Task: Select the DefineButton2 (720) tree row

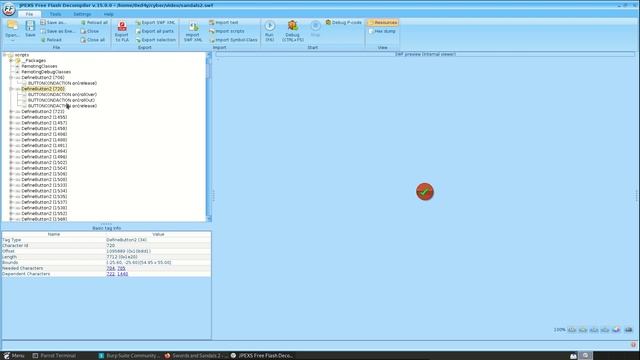Action: click(x=43, y=89)
